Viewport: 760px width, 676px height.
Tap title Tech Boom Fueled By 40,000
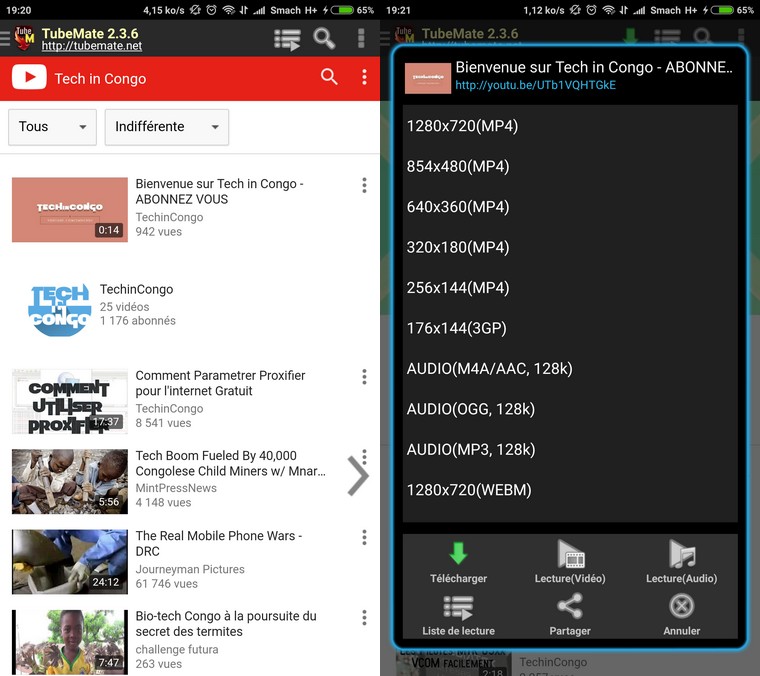point(231,463)
